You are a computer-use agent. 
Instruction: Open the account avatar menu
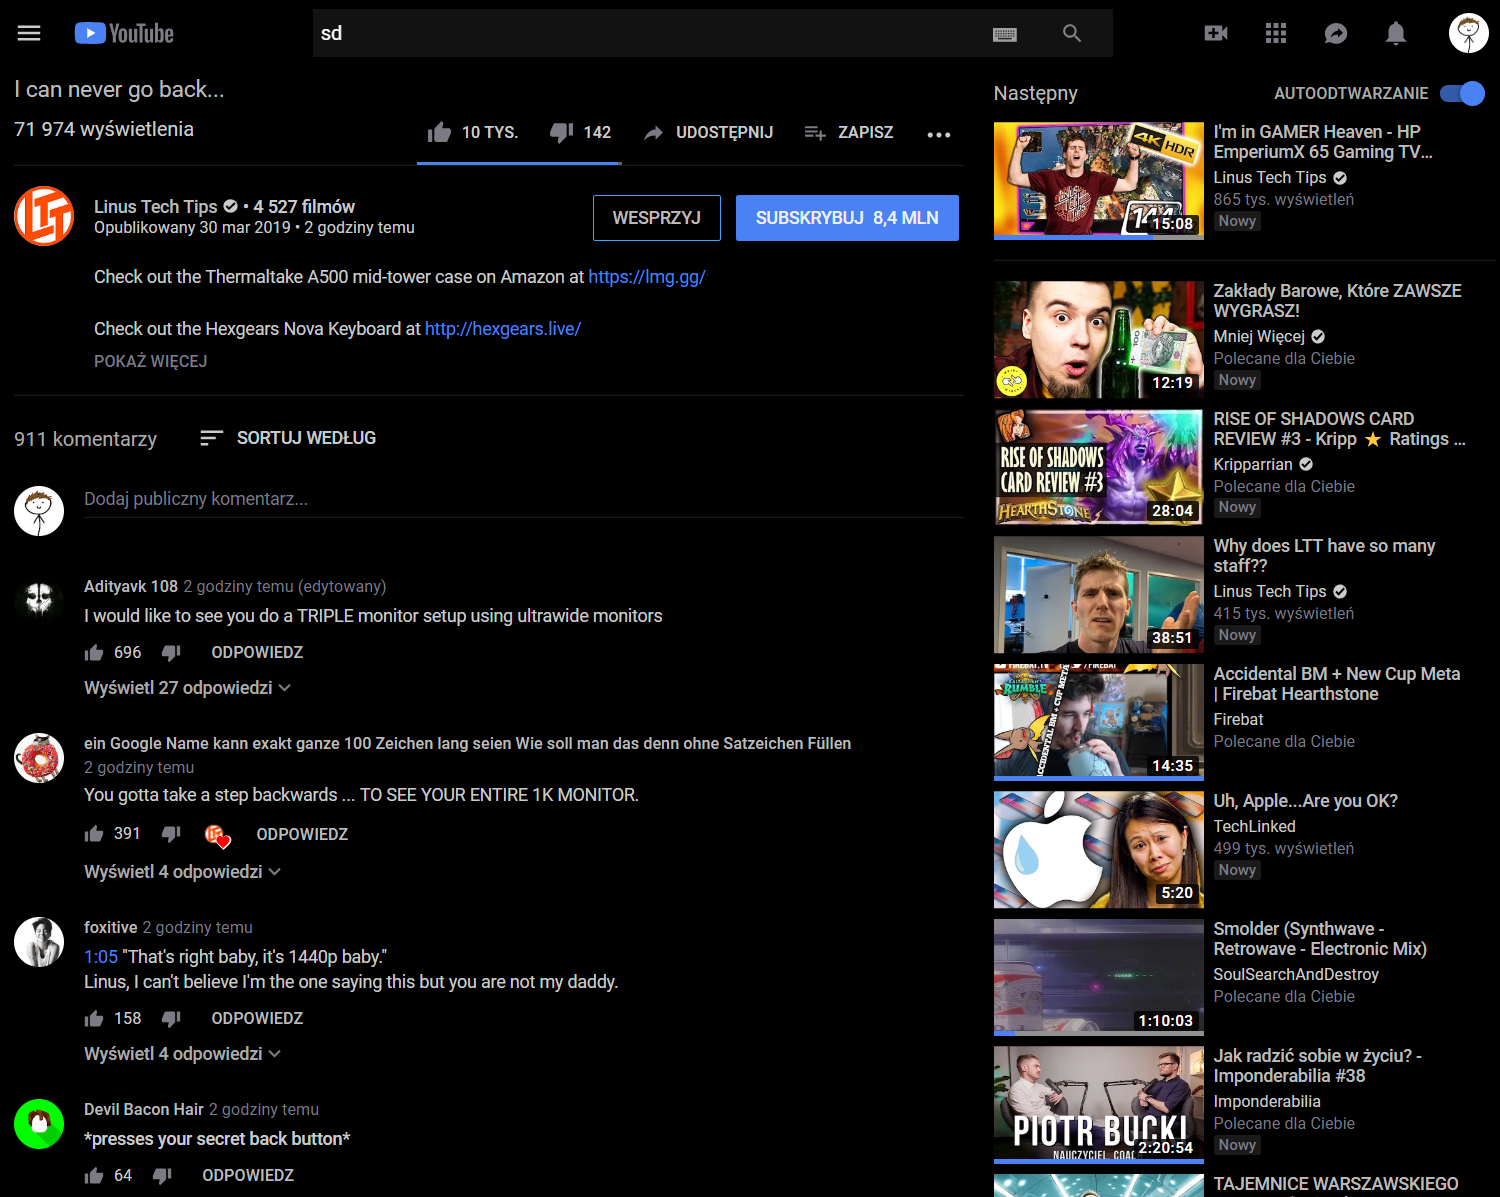pyautogui.click(x=1469, y=33)
